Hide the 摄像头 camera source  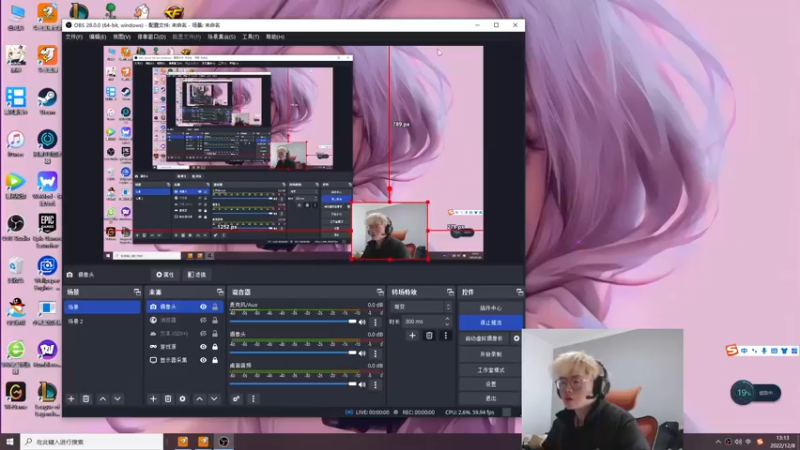(x=203, y=307)
